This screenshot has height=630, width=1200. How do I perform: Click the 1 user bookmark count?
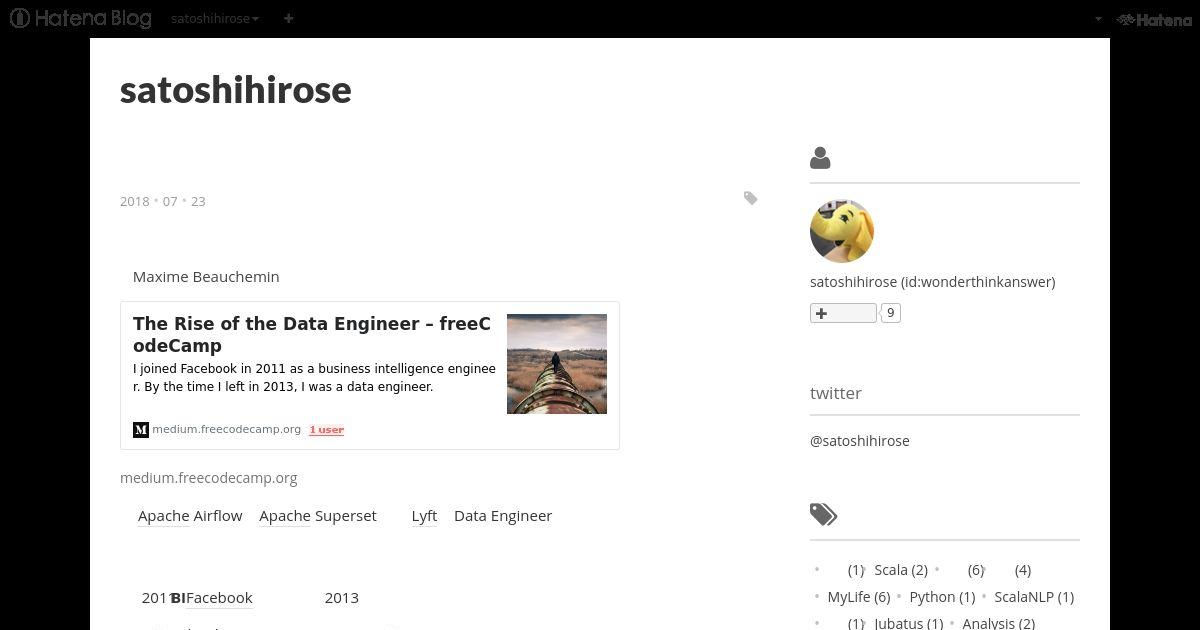click(x=326, y=430)
